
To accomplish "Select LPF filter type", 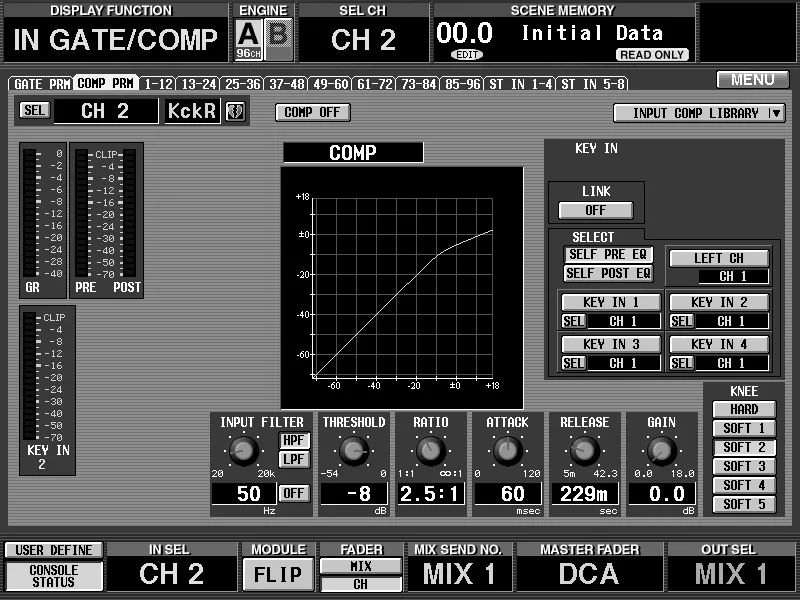I will pyautogui.click(x=294, y=459).
